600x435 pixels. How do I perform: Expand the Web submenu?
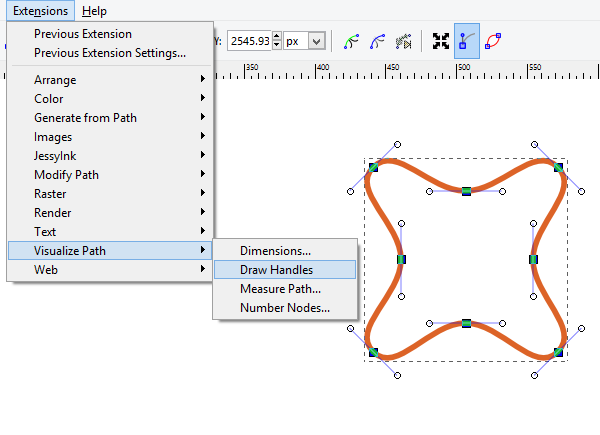click(x=109, y=270)
